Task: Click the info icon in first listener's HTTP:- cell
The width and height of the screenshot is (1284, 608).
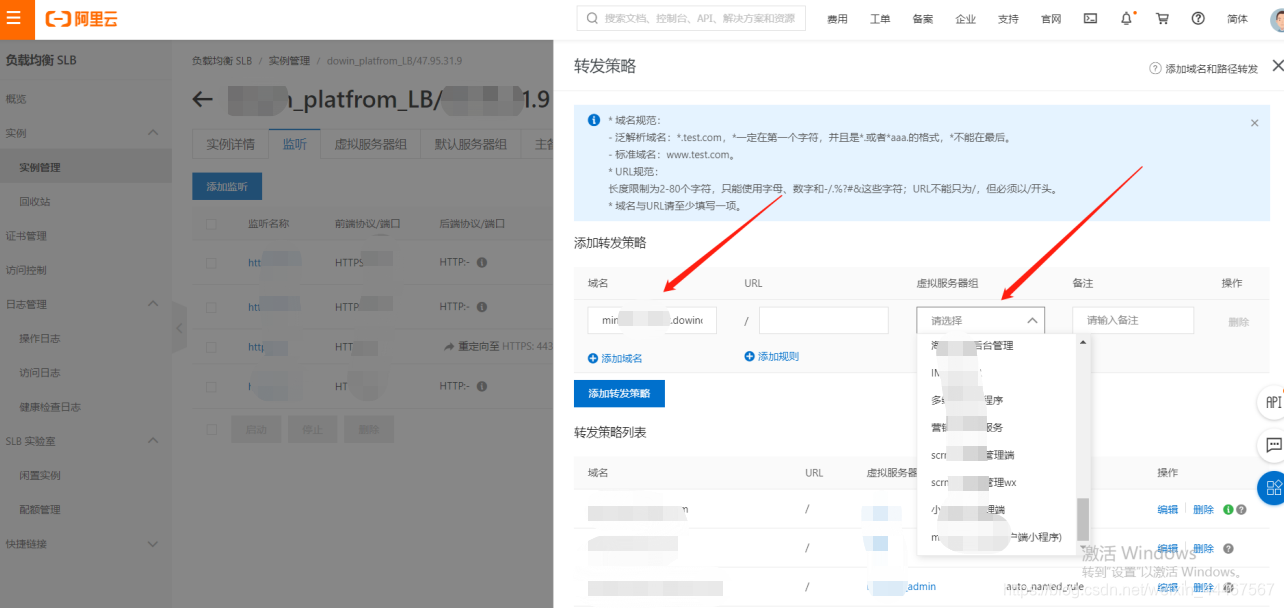Action: coord(481,263)
